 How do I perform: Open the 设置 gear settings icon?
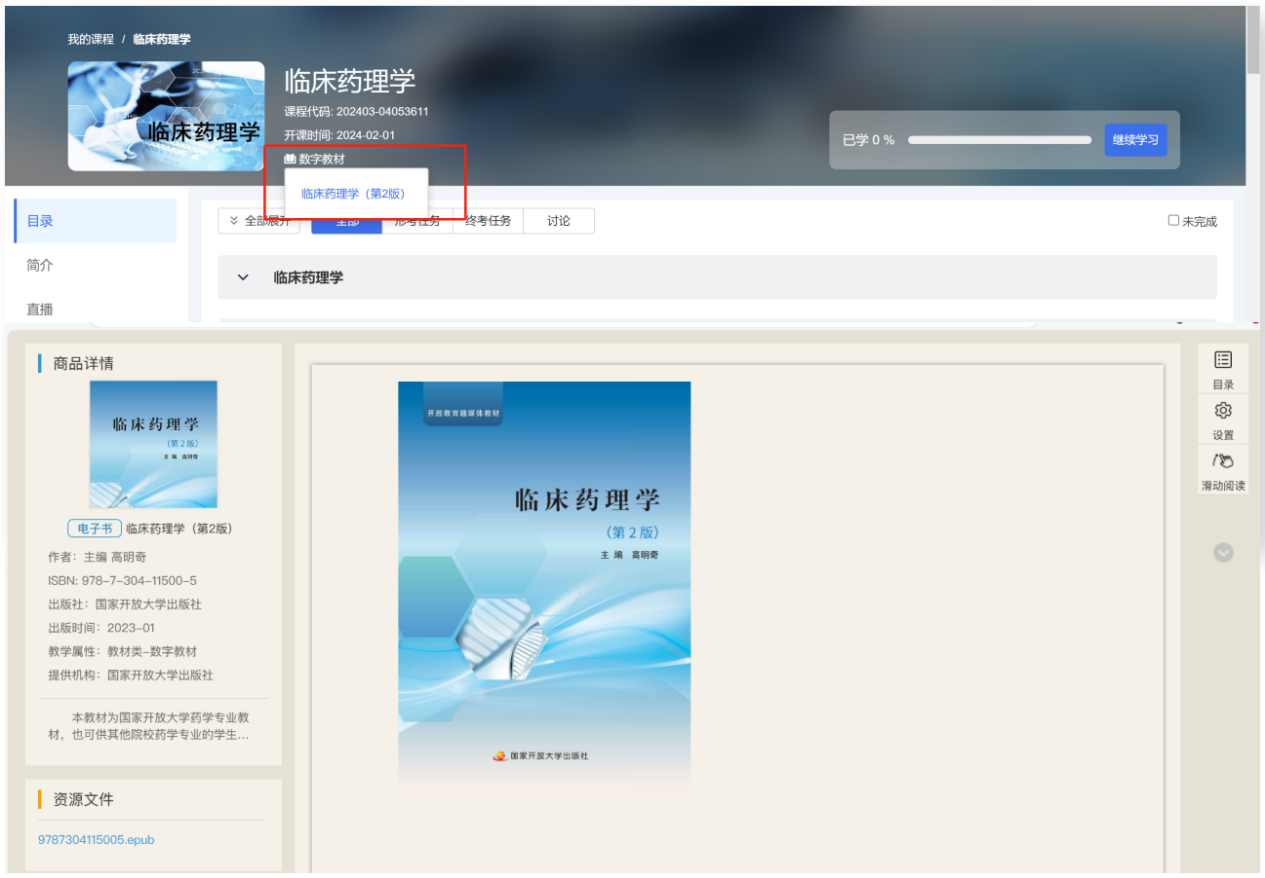1222,411
